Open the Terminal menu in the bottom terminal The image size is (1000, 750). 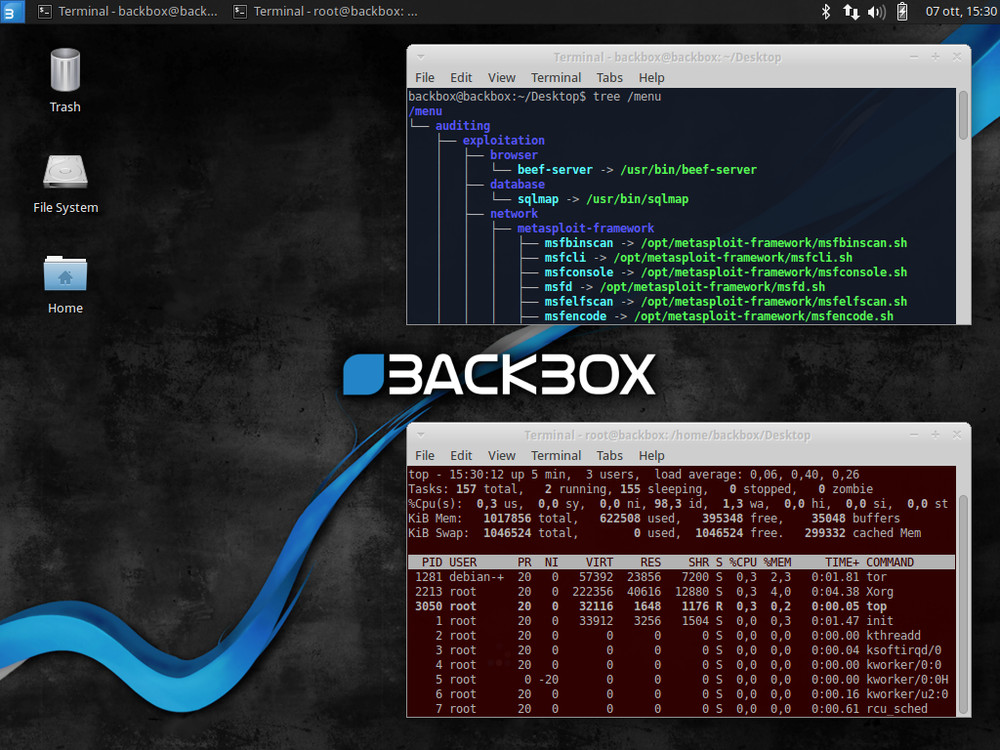pos(555,455)
